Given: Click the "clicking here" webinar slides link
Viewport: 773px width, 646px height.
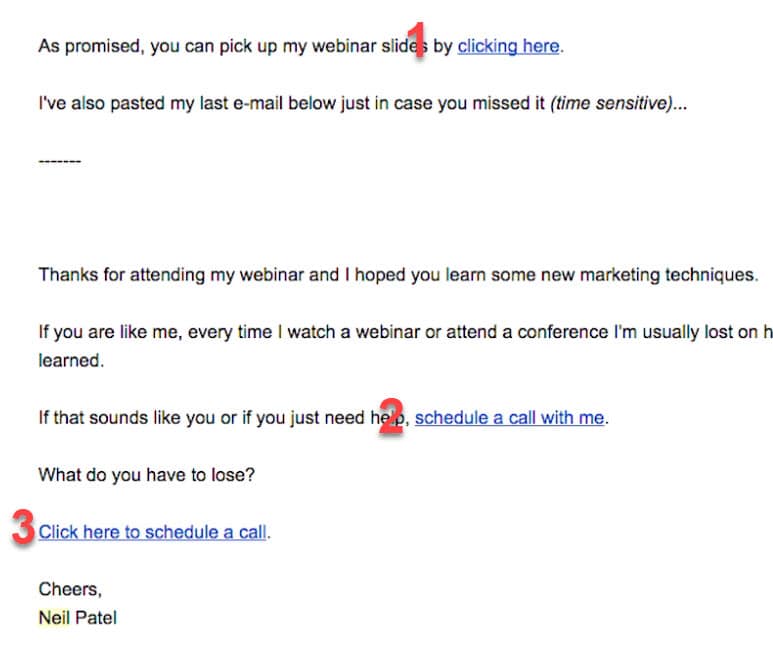Looking at the screenshot, I should click(508, 46).
